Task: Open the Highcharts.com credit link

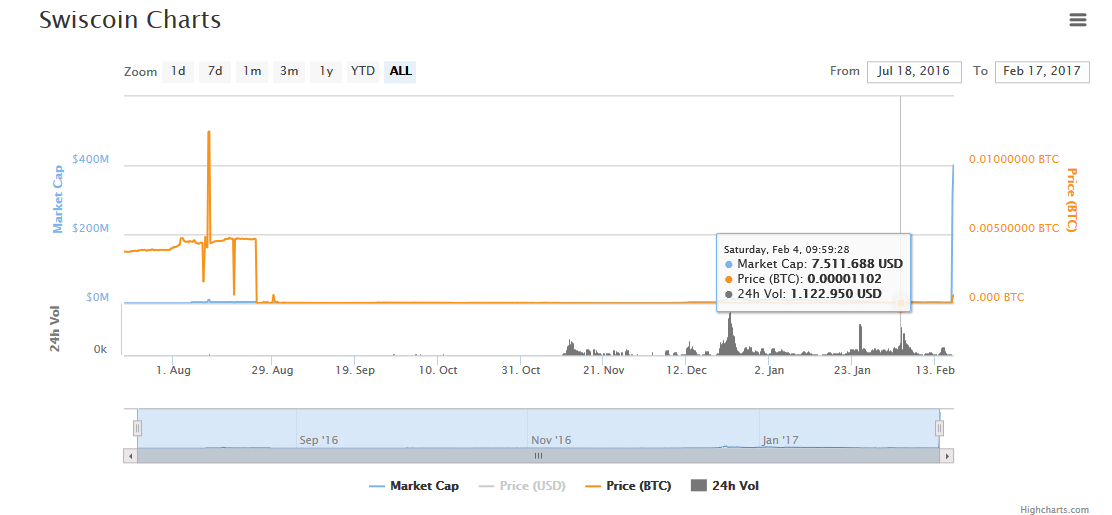Action: (1055, 509)
